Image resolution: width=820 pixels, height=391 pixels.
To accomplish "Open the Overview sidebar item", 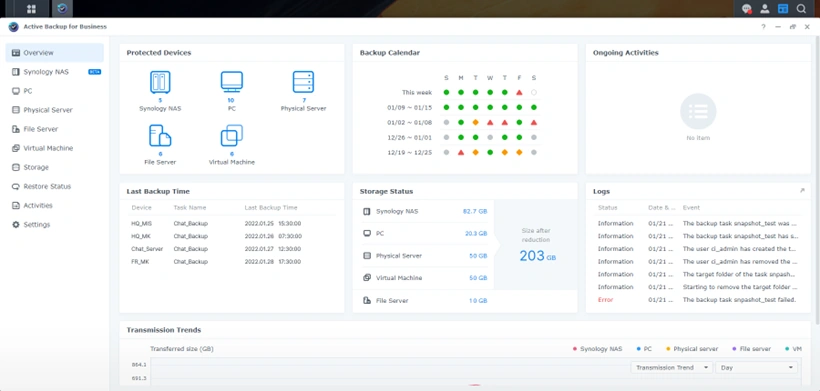I will pyautogui.click(x=54, y=53).
